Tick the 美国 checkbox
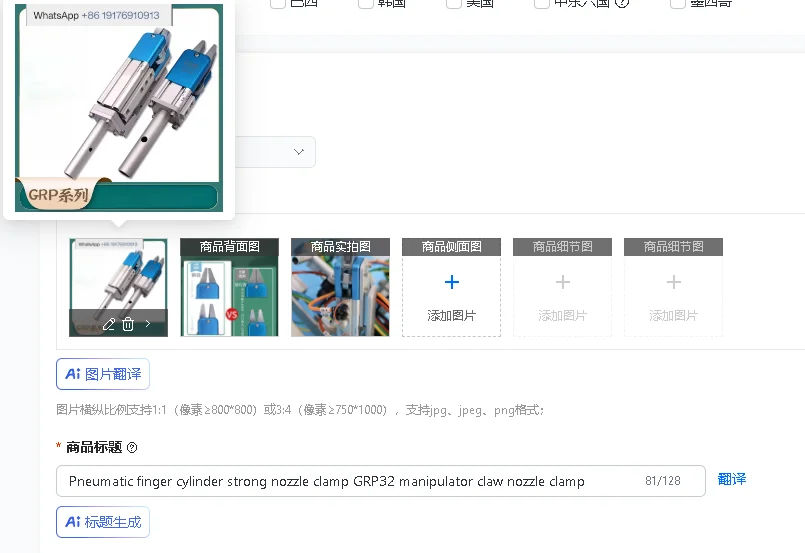Viewport: 805px width, 553px height. point(454,3)
